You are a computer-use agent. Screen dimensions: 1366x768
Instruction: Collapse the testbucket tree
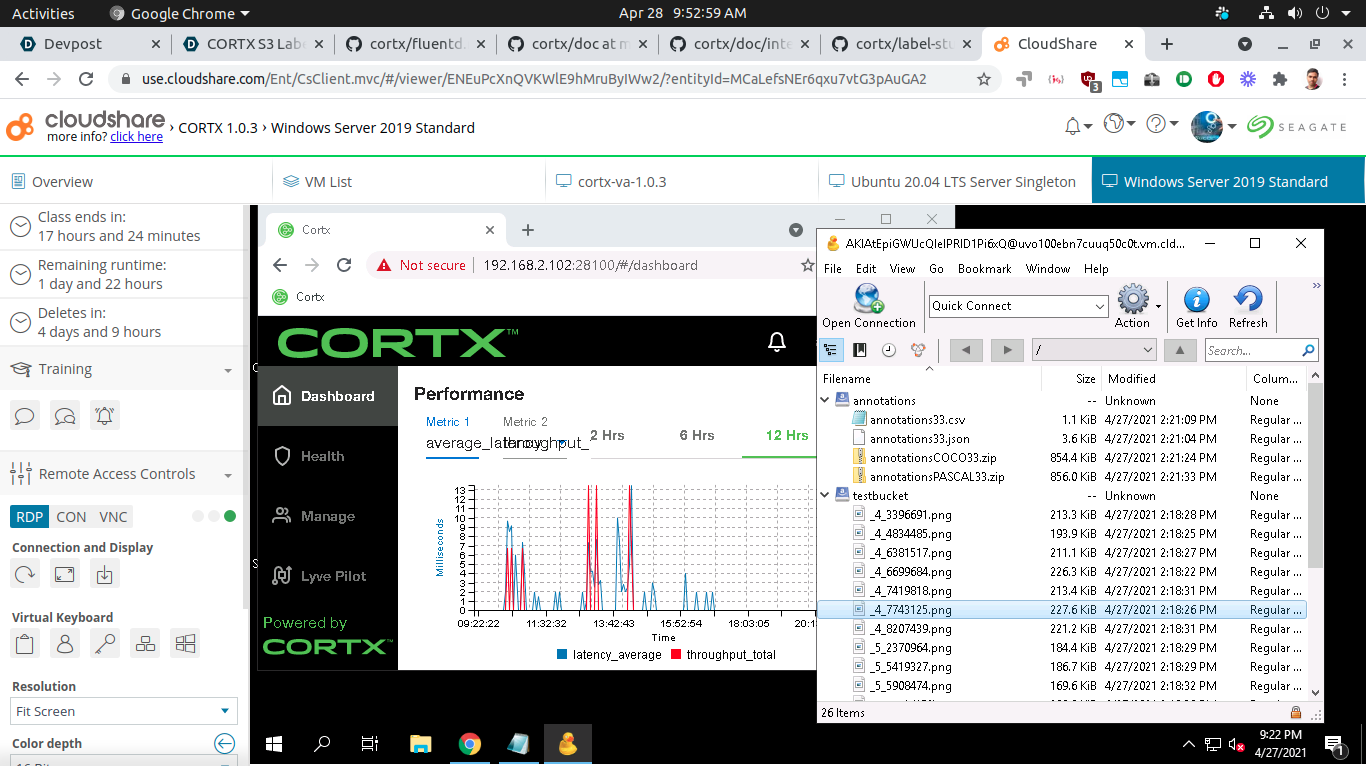(825, 495)
